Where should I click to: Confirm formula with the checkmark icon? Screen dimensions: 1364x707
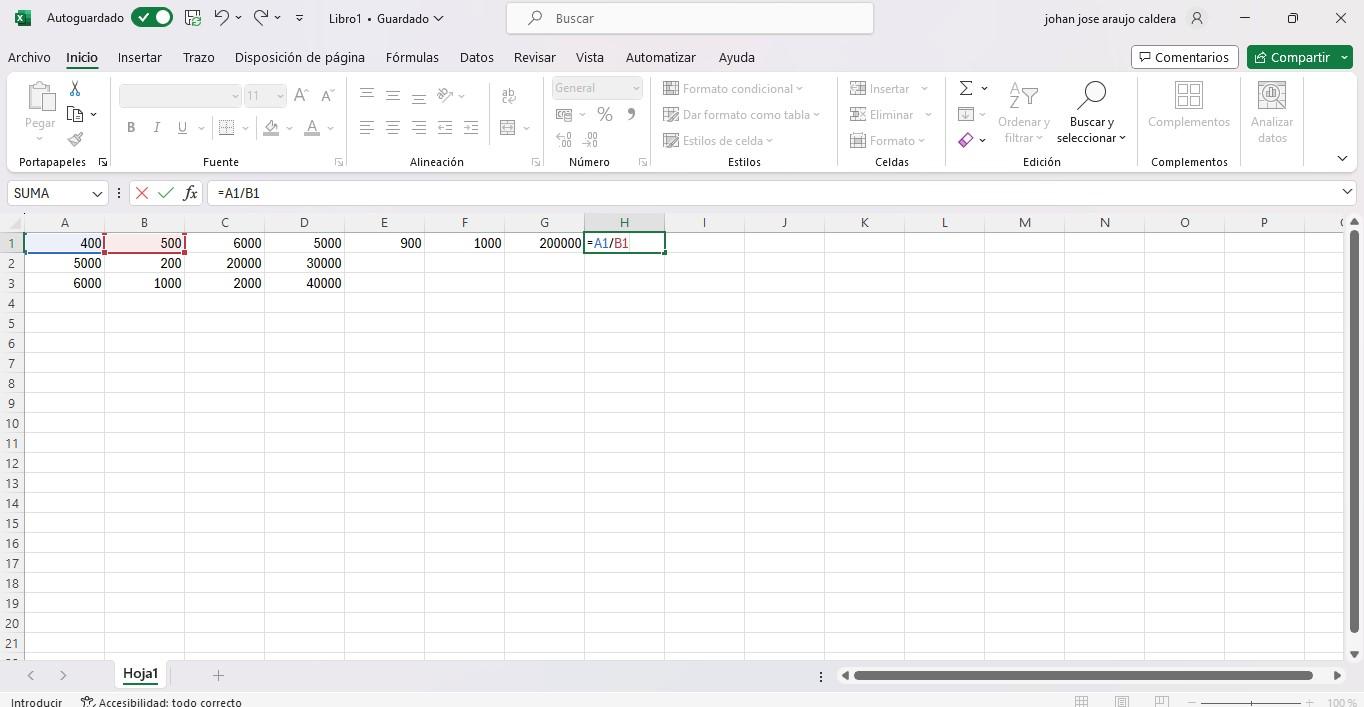(166, 193)
